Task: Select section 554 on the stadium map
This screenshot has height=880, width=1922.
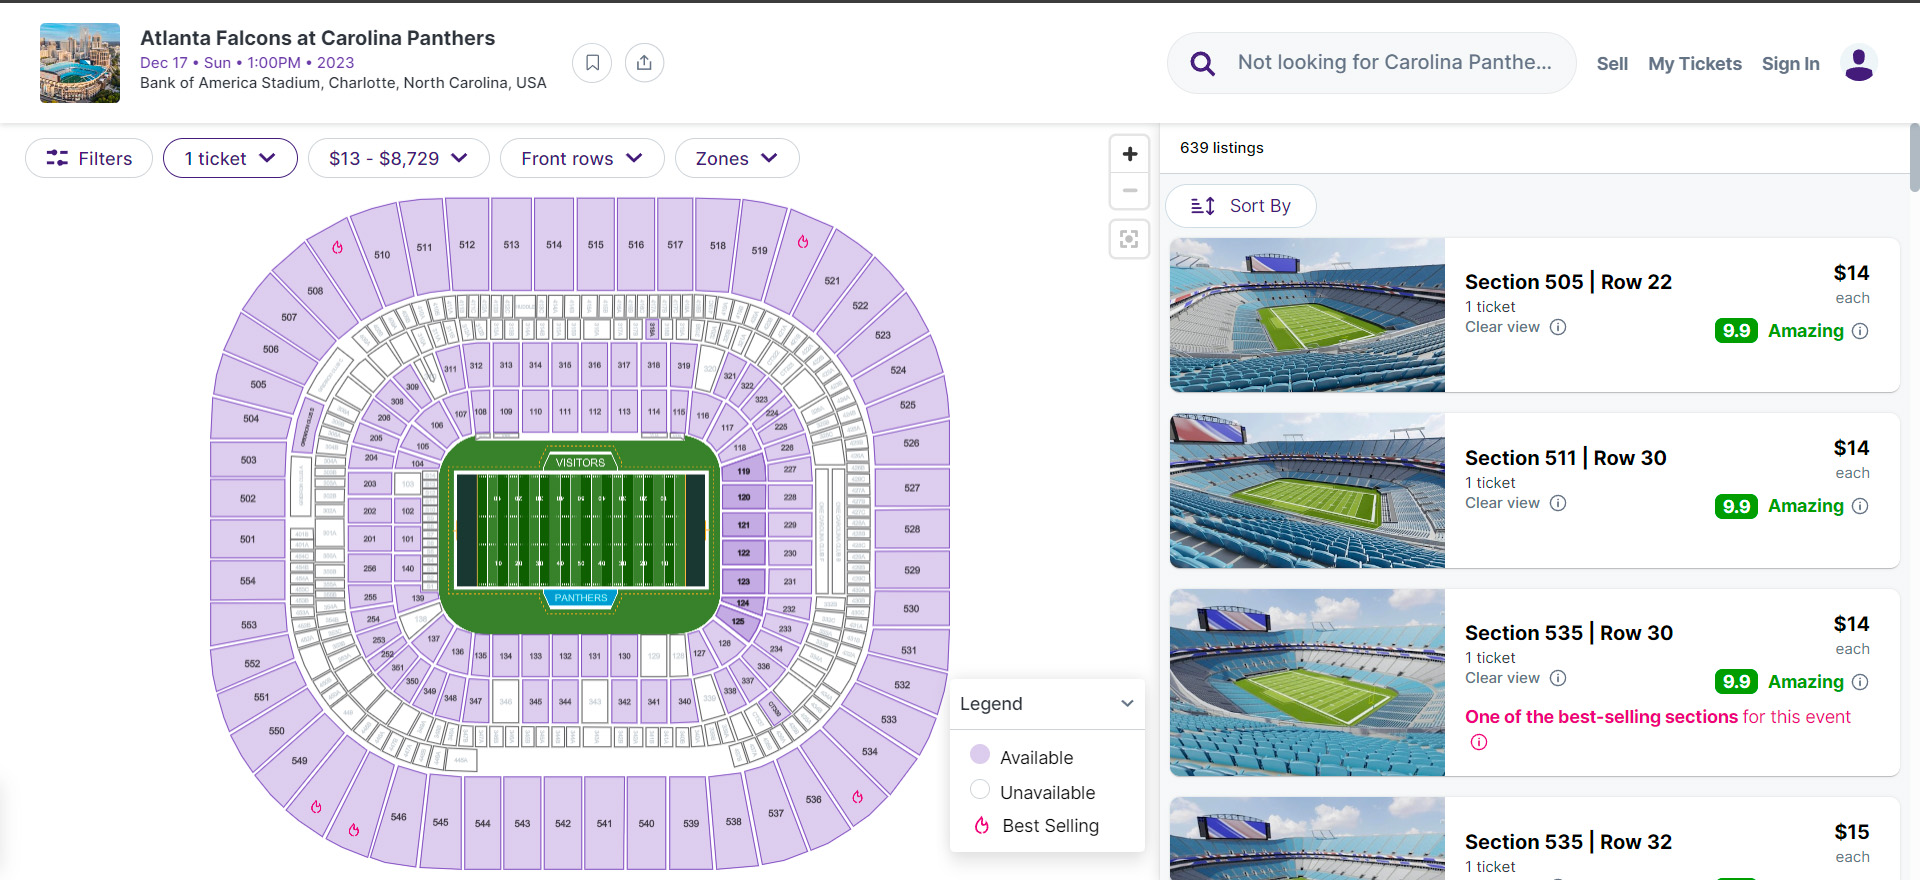Action: click(x=248, y=580)
